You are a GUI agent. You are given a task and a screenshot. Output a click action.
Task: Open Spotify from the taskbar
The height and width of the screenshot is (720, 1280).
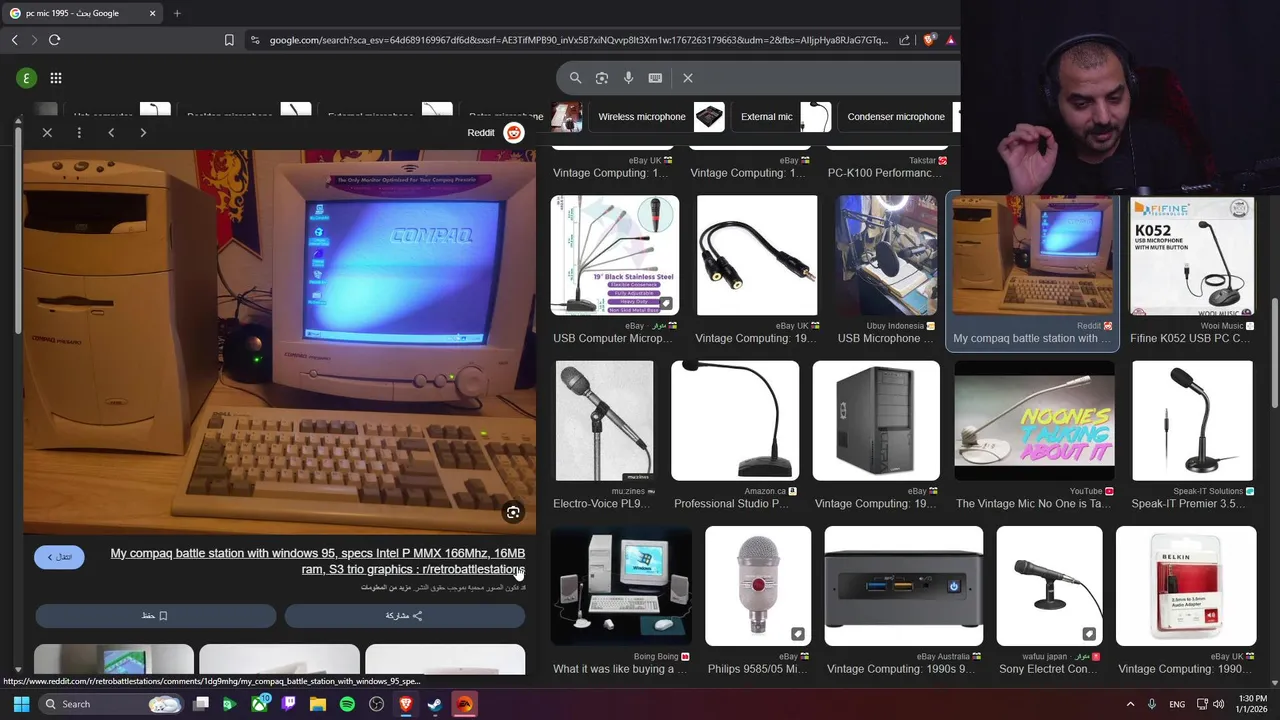pyautogui.click(x=347, y=704)
